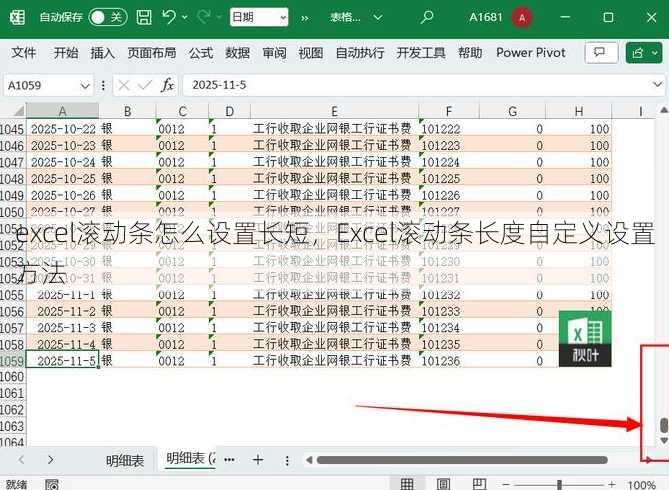Image resolution: width=669 pixels, height=490 pixels.
Task: Click cell containing 101236
Action: pos(449,361)
